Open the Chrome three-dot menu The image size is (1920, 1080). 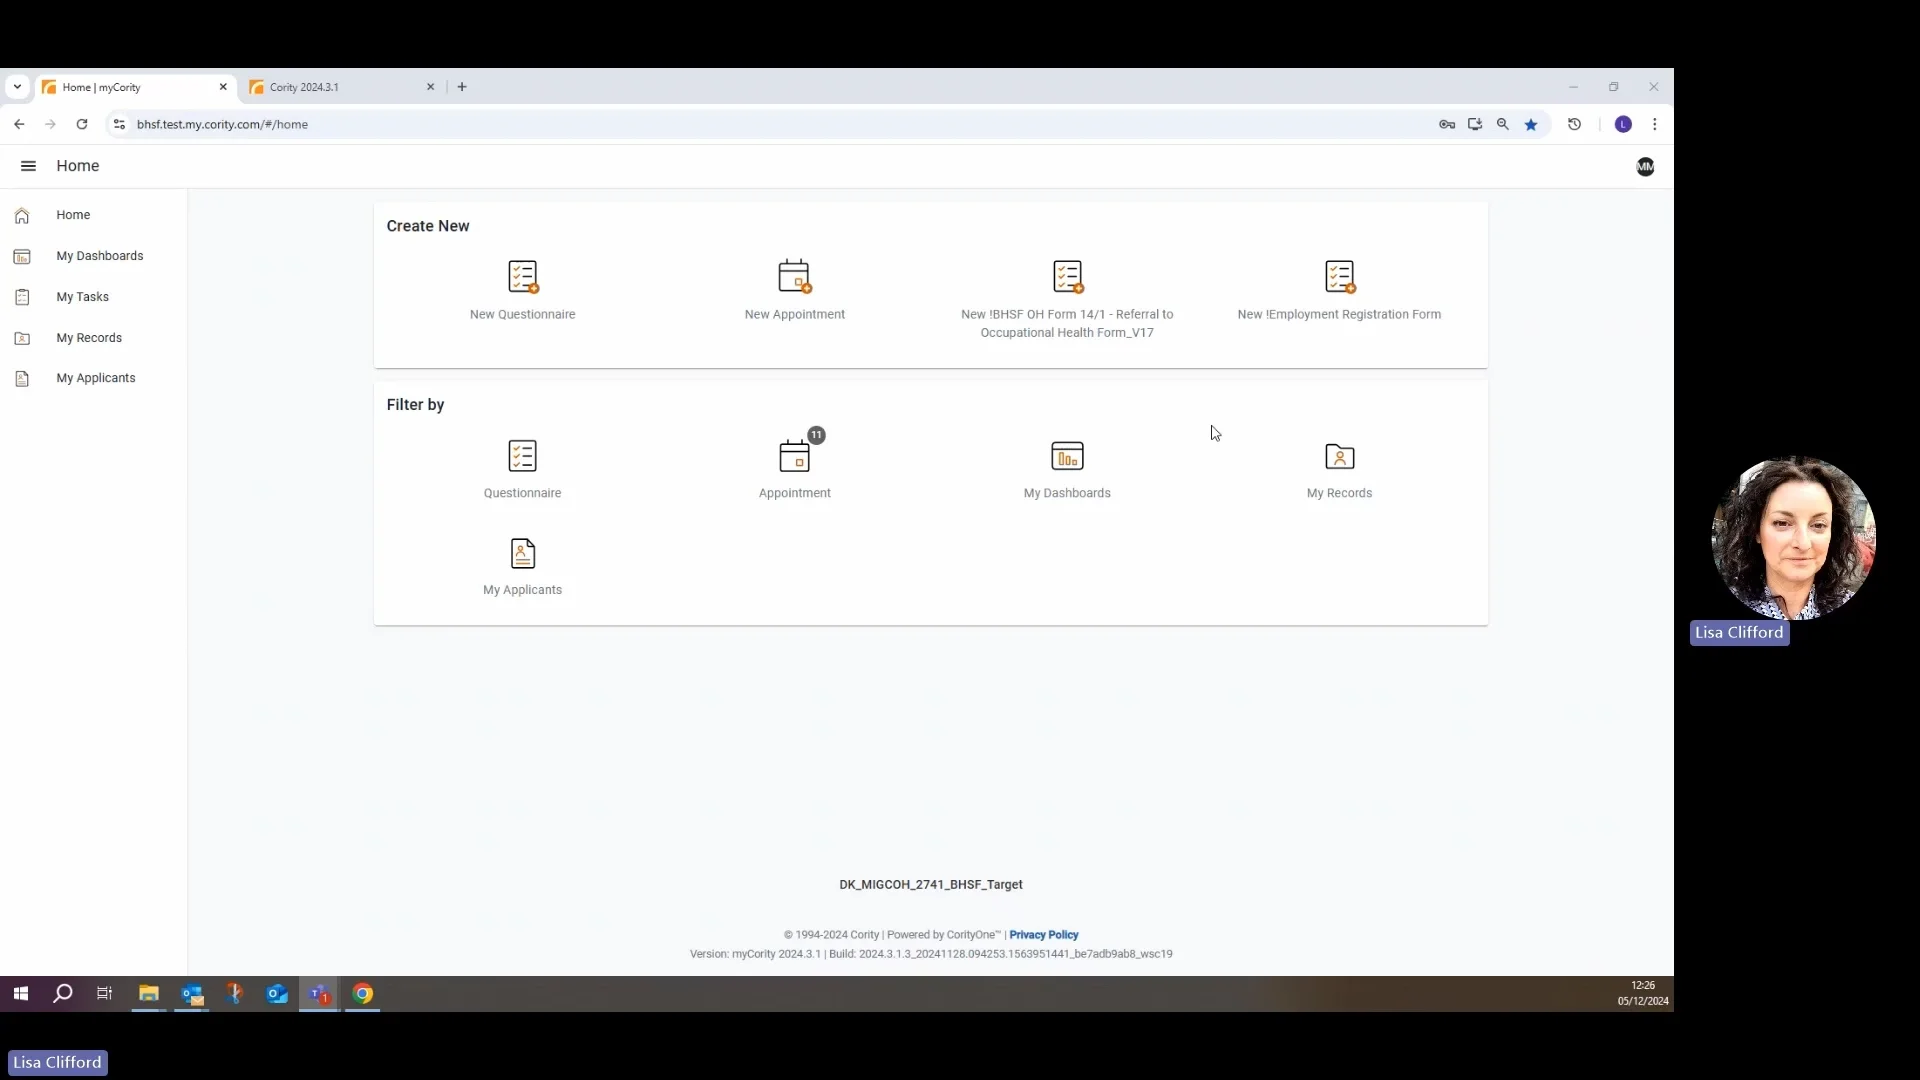click(1655, 124)
